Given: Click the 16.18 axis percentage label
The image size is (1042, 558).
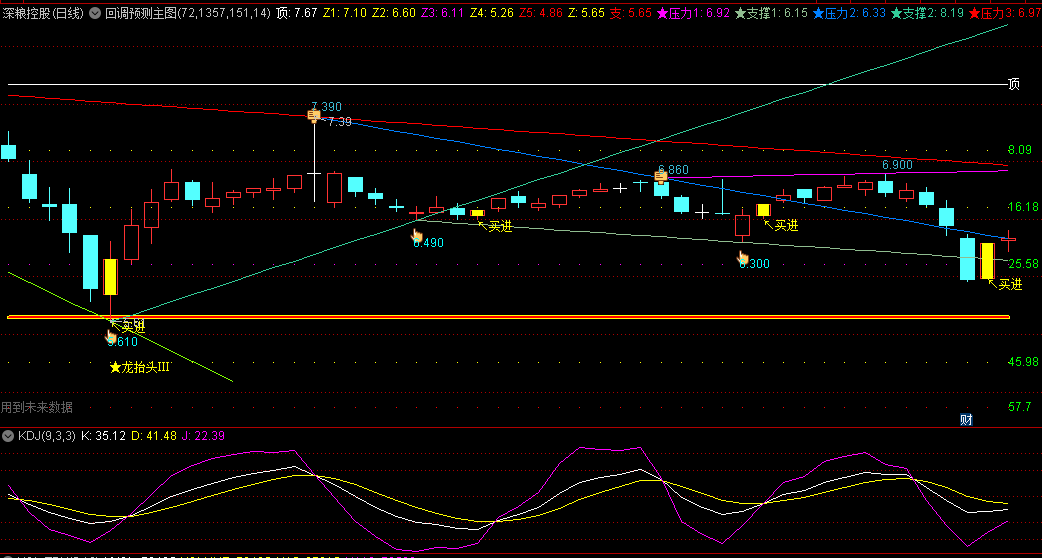Looking at the screenshot, I should (x=1023, y=207).
